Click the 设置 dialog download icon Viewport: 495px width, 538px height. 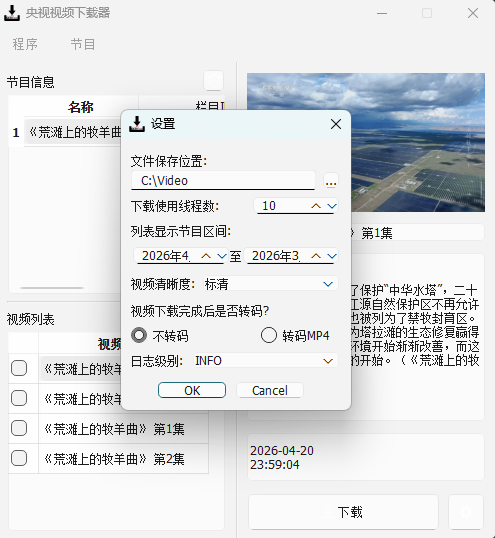click(137, 124)
